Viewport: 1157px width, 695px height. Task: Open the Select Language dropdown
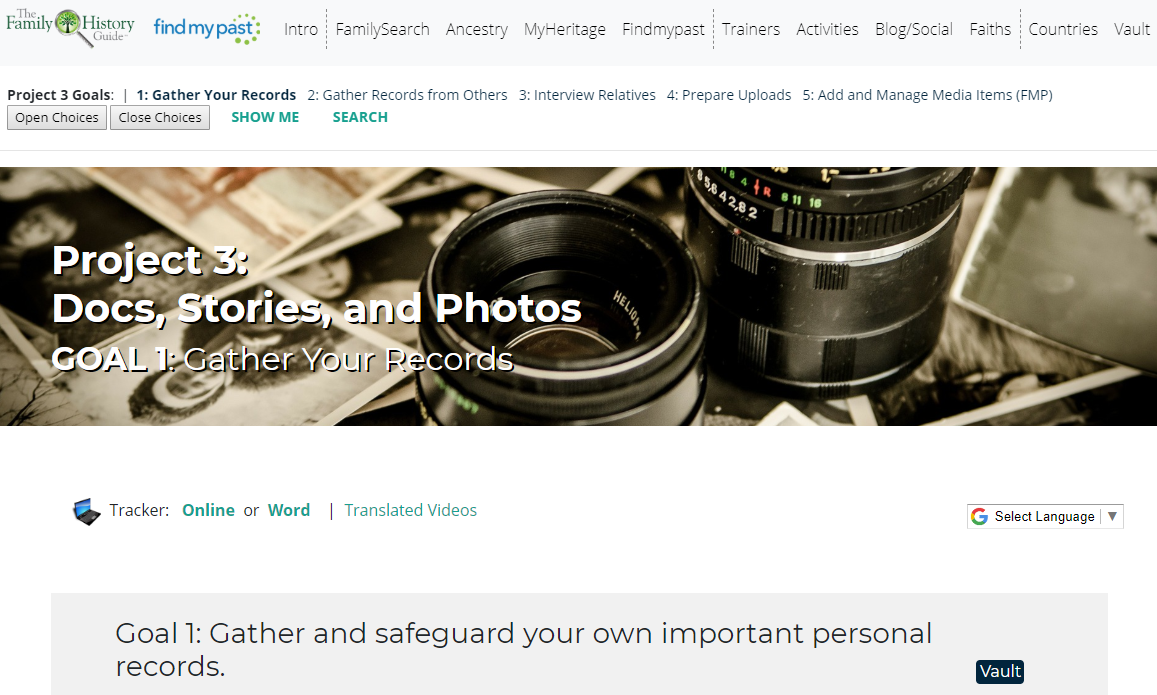click(x=1045, y=516)
